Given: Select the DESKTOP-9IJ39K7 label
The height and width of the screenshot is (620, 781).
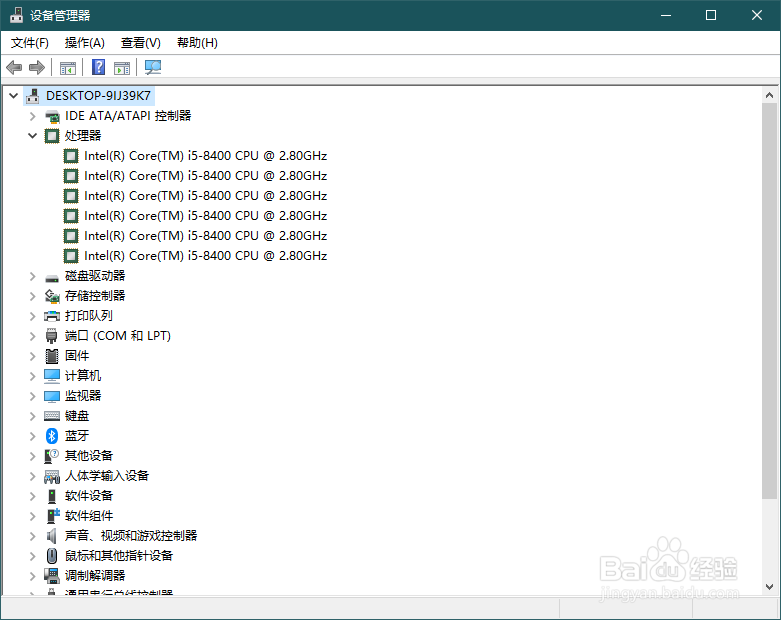Looking at the screenshot, I should coord(99,96).
